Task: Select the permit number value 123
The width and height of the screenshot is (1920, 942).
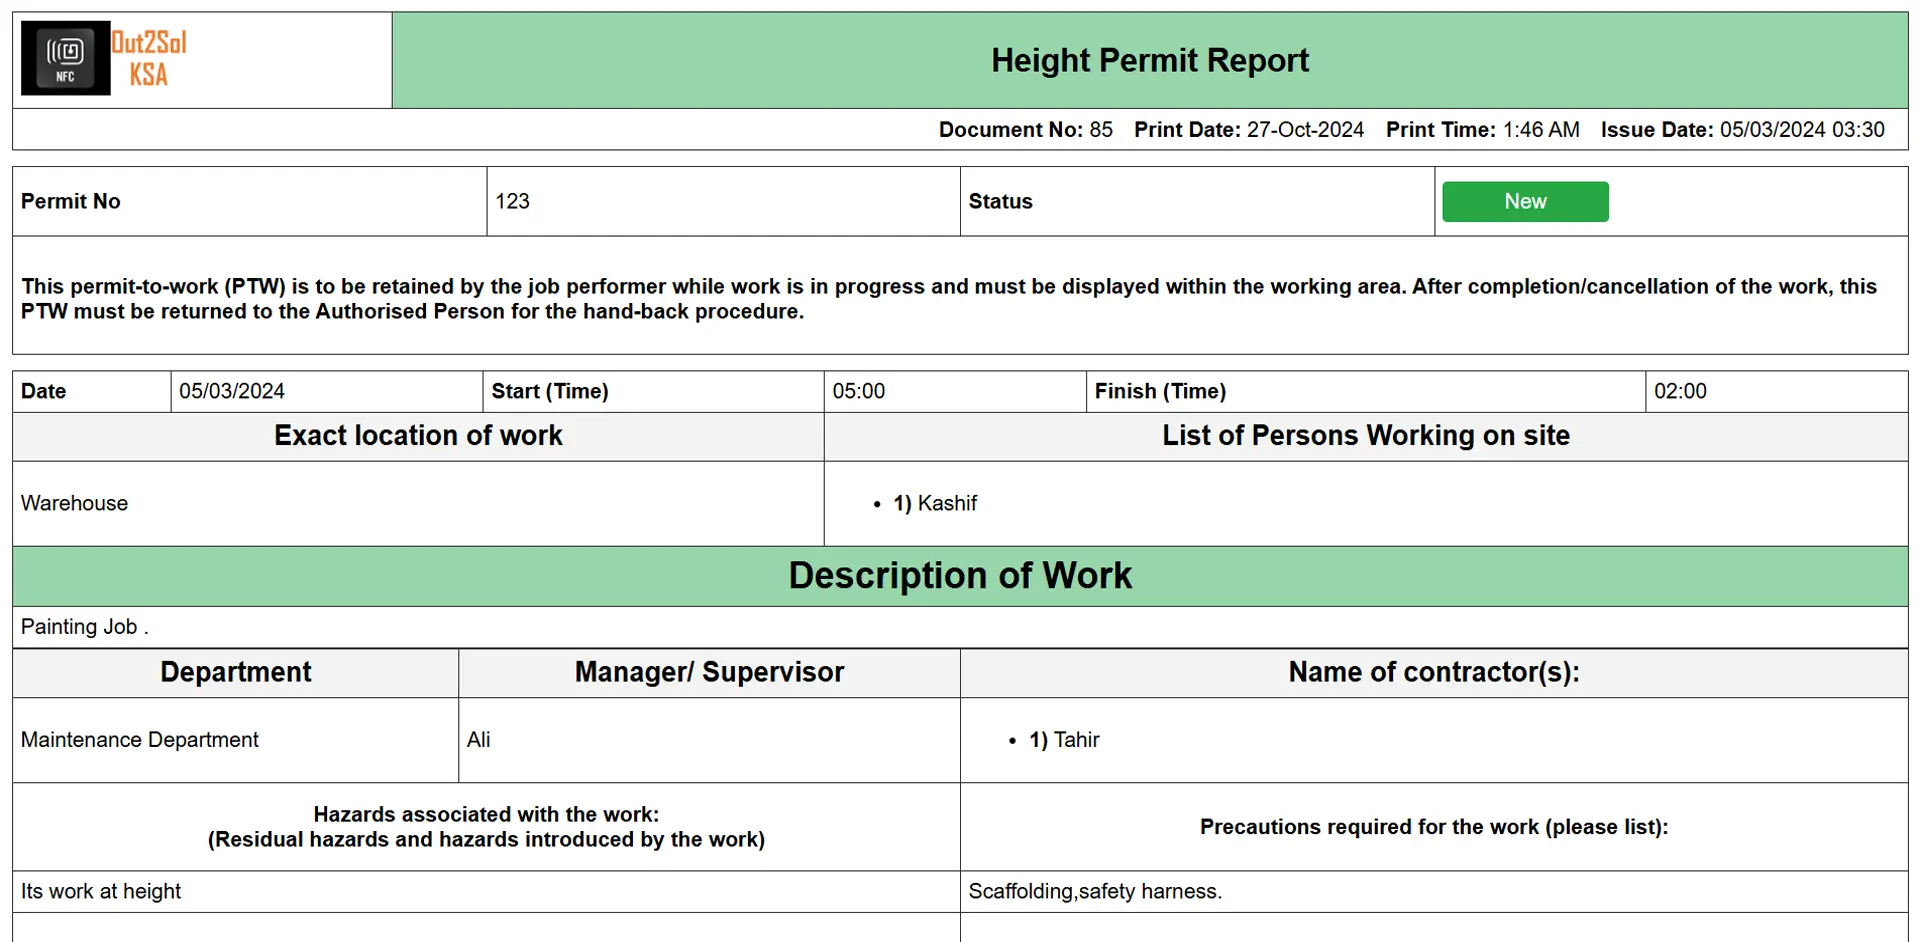Action: pos(512,202)
